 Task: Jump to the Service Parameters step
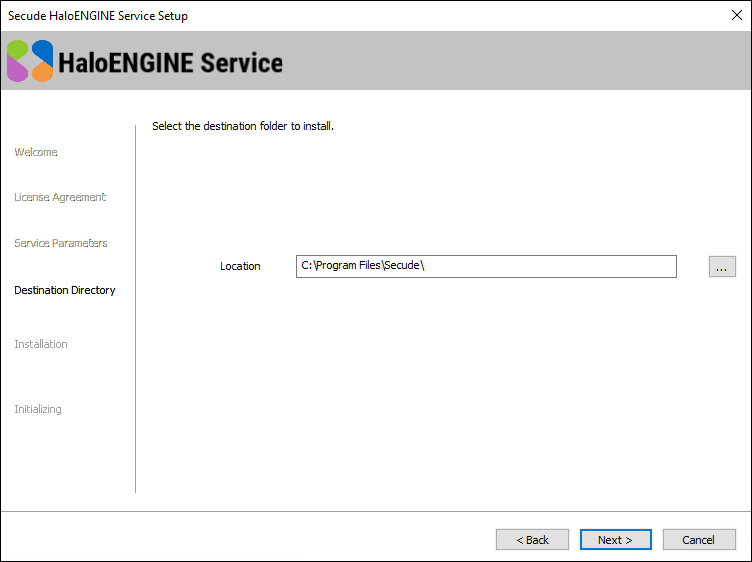point(61,243)
